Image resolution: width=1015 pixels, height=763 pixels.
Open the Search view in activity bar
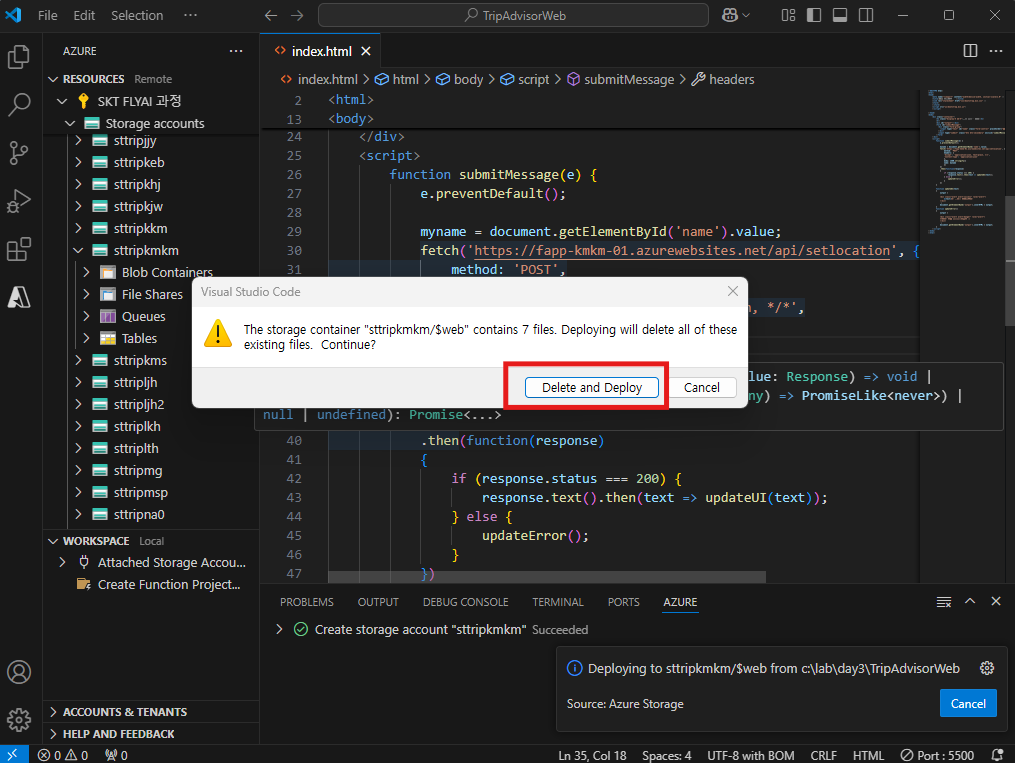19,104
